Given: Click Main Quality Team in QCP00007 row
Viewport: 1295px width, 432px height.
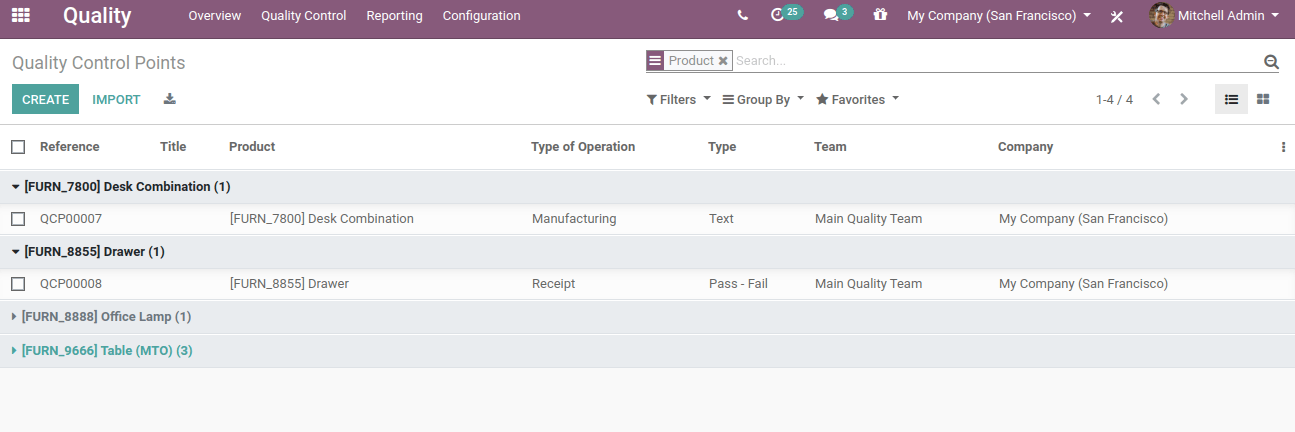Looking at the screenshot, I should [x=868, y=219].
